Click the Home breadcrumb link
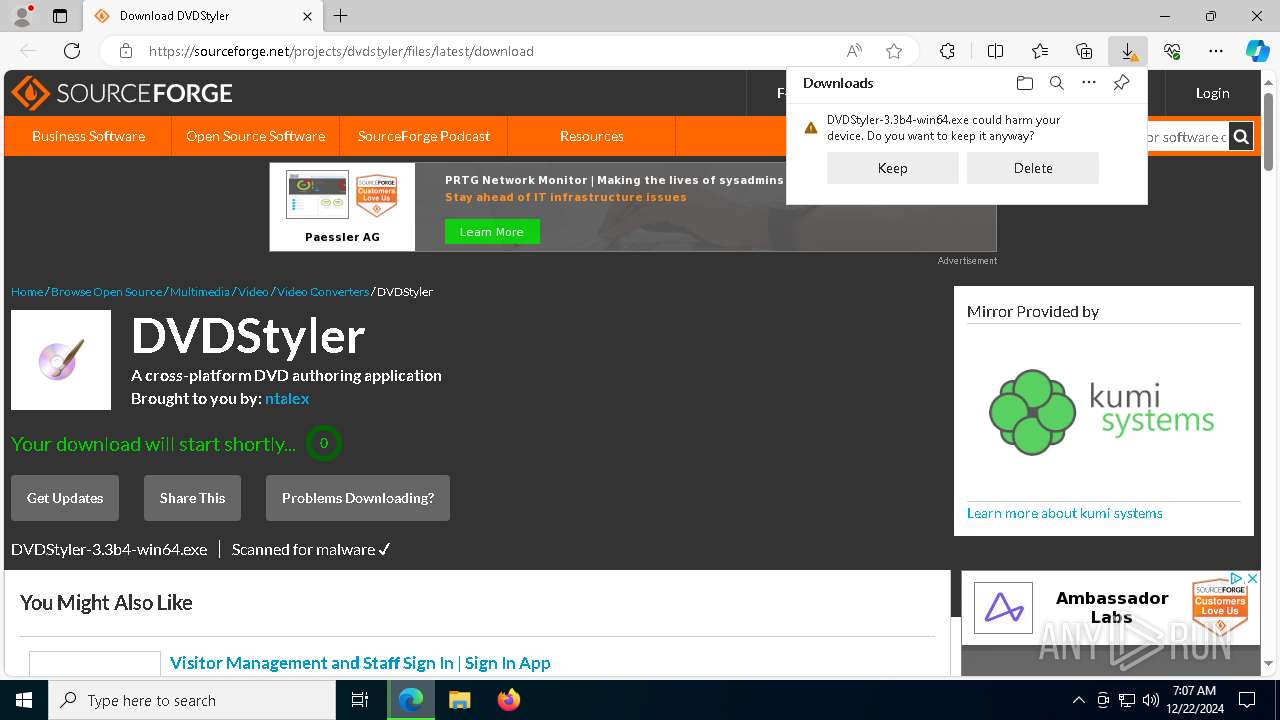Viewport: 1280px width, 720px height. (27, 292)
